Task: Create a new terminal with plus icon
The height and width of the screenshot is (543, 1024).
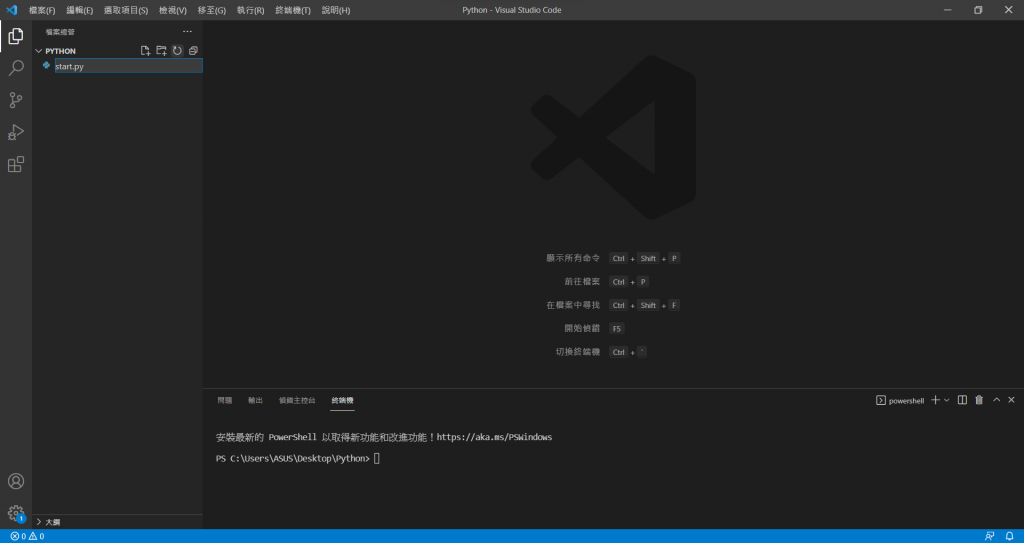Action: click(935, 400)
